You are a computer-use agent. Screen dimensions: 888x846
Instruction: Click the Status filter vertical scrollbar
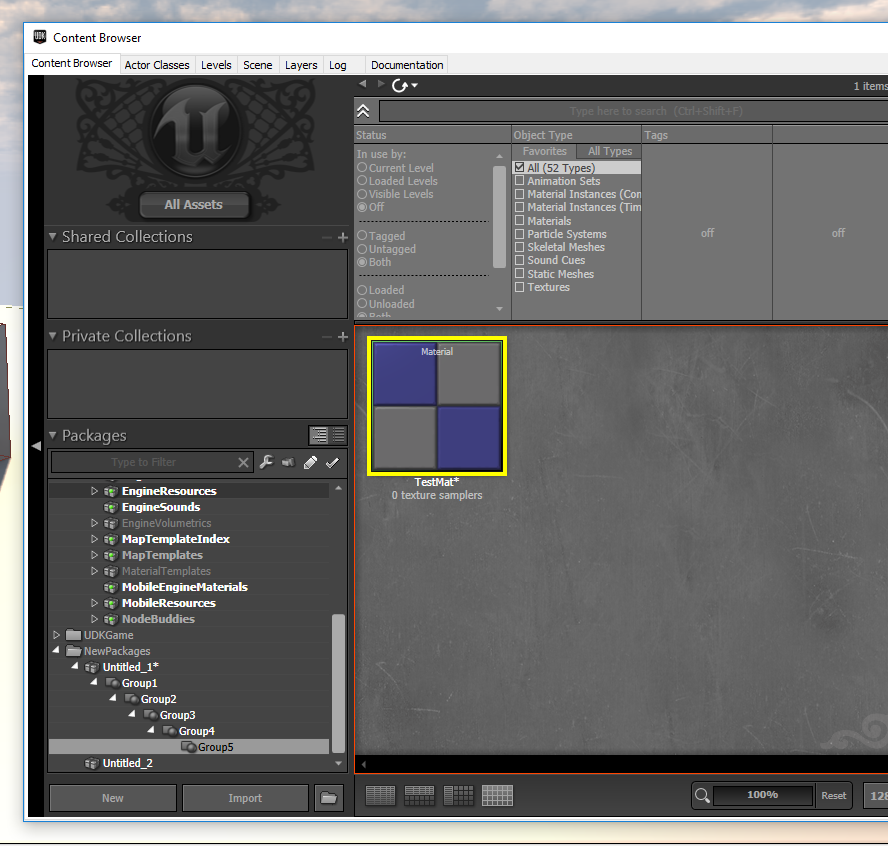click(x=499, y=217)
